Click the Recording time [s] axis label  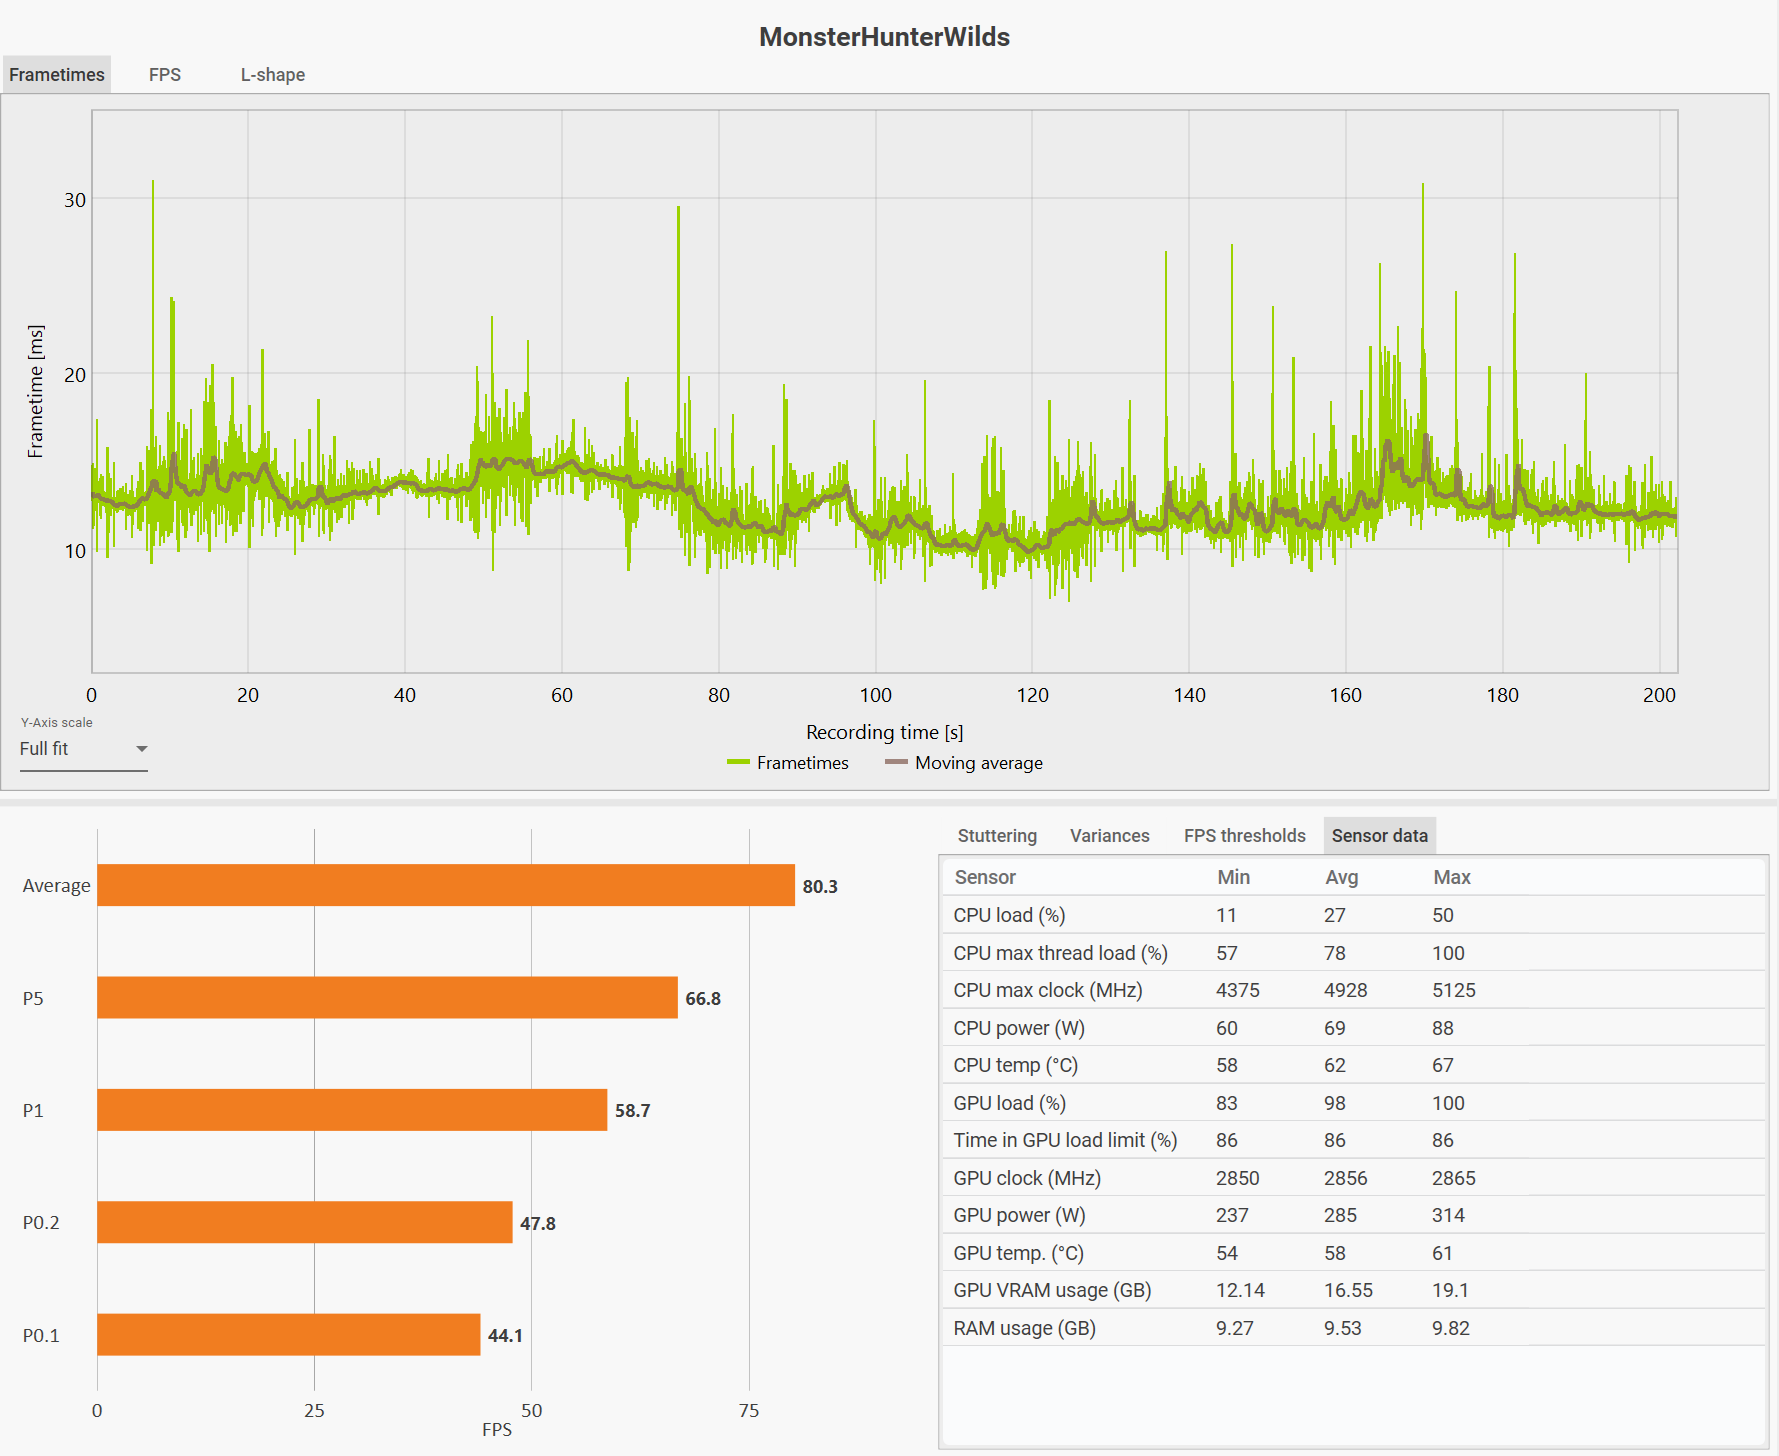[x=885, y=732]
